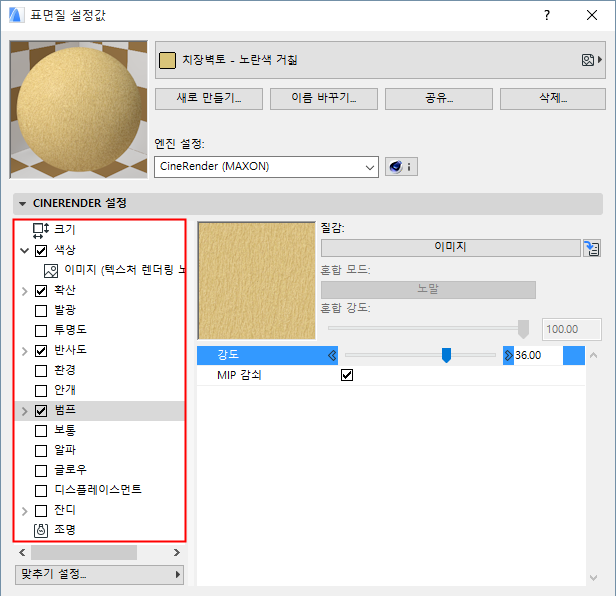Open the 맞추기 설정 match settings menu
This screenshot has width=616, height=596.
coord(99,575)
